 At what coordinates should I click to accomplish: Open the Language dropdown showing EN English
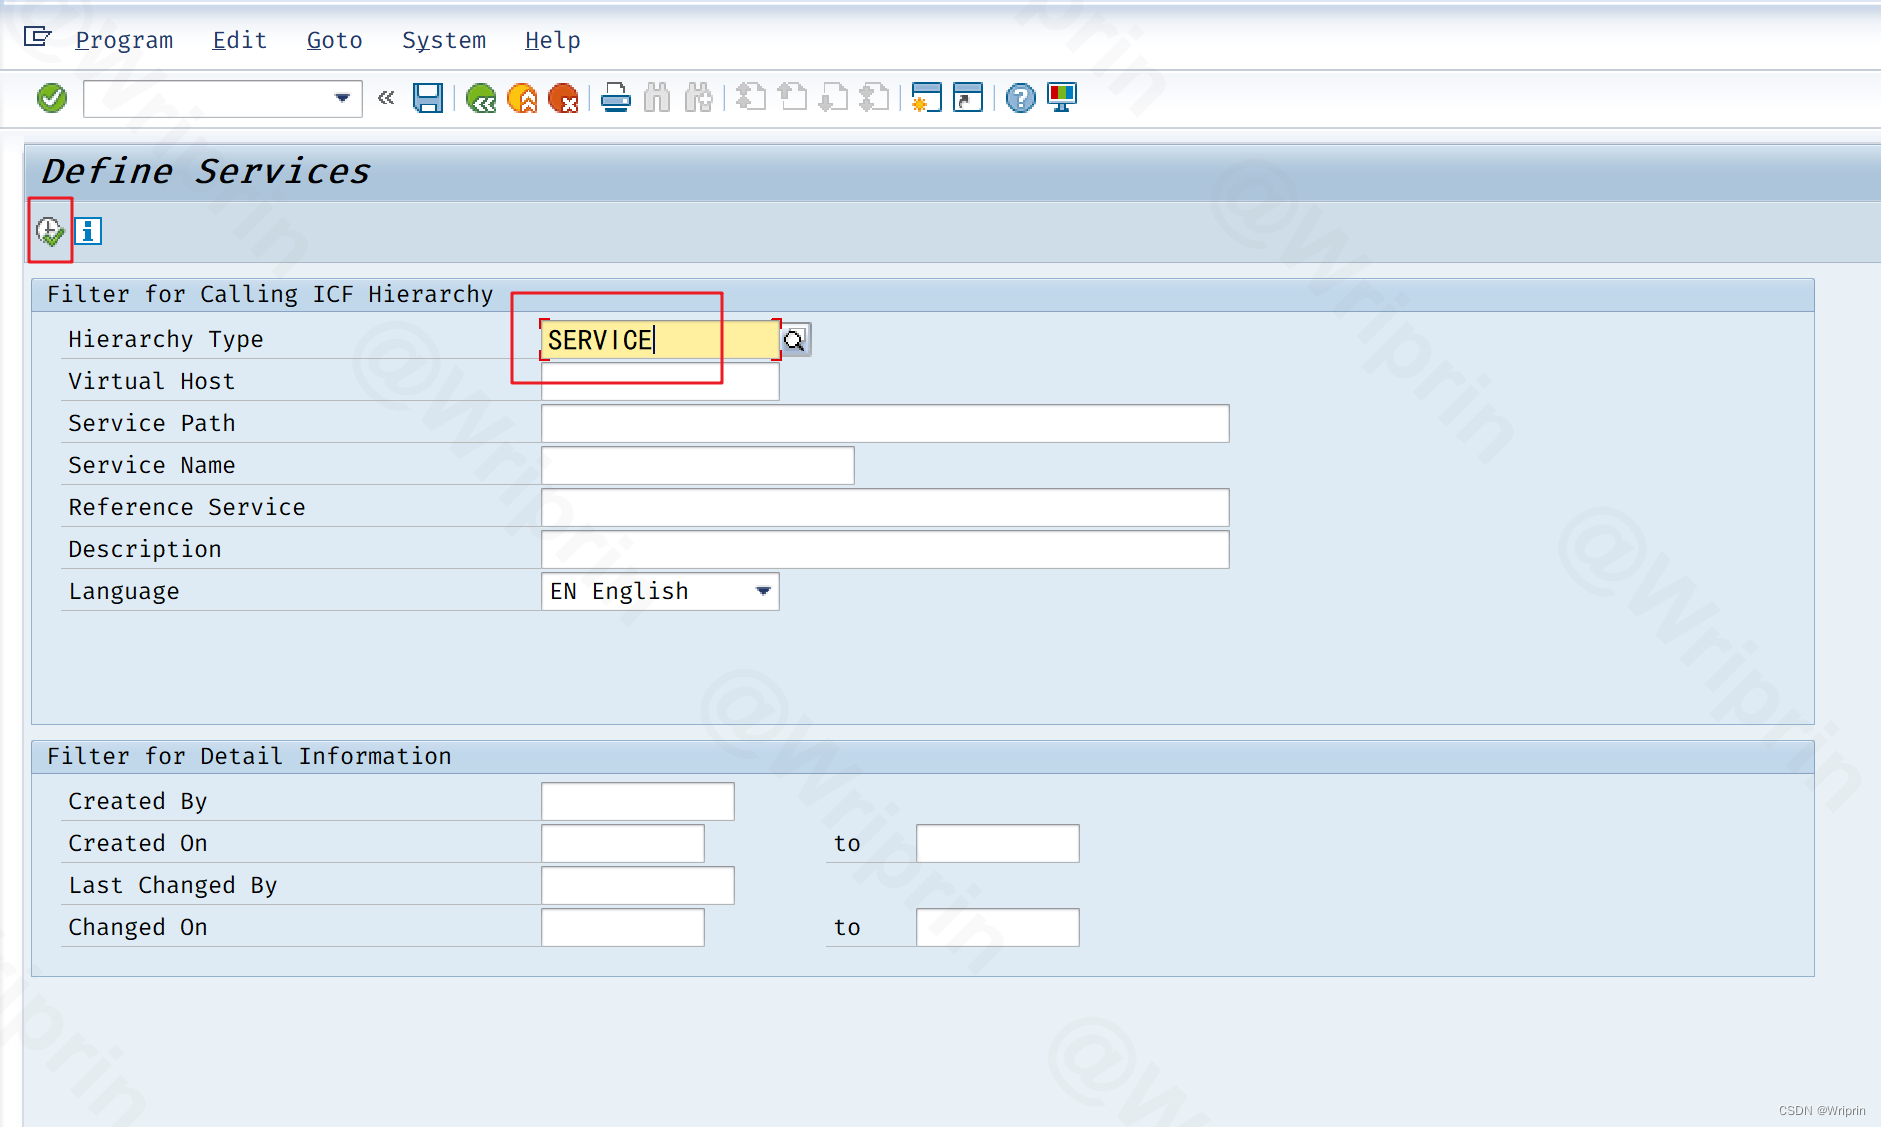pos(762,591)
